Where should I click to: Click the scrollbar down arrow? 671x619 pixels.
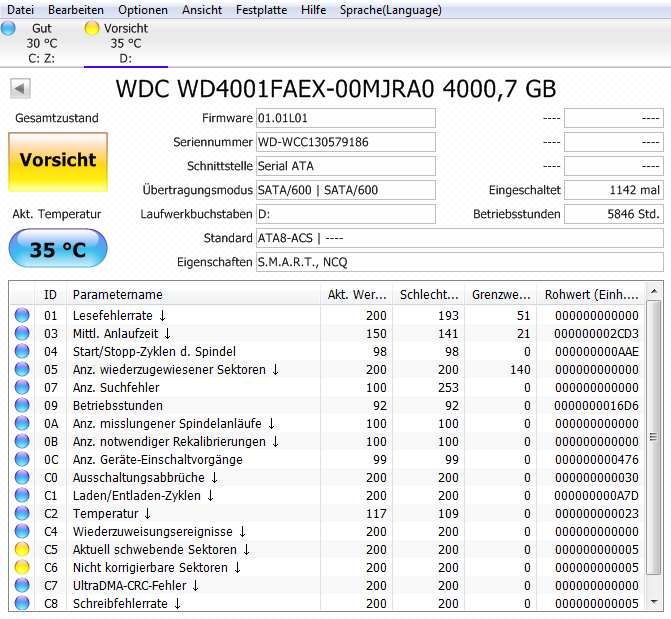(653, 602)
